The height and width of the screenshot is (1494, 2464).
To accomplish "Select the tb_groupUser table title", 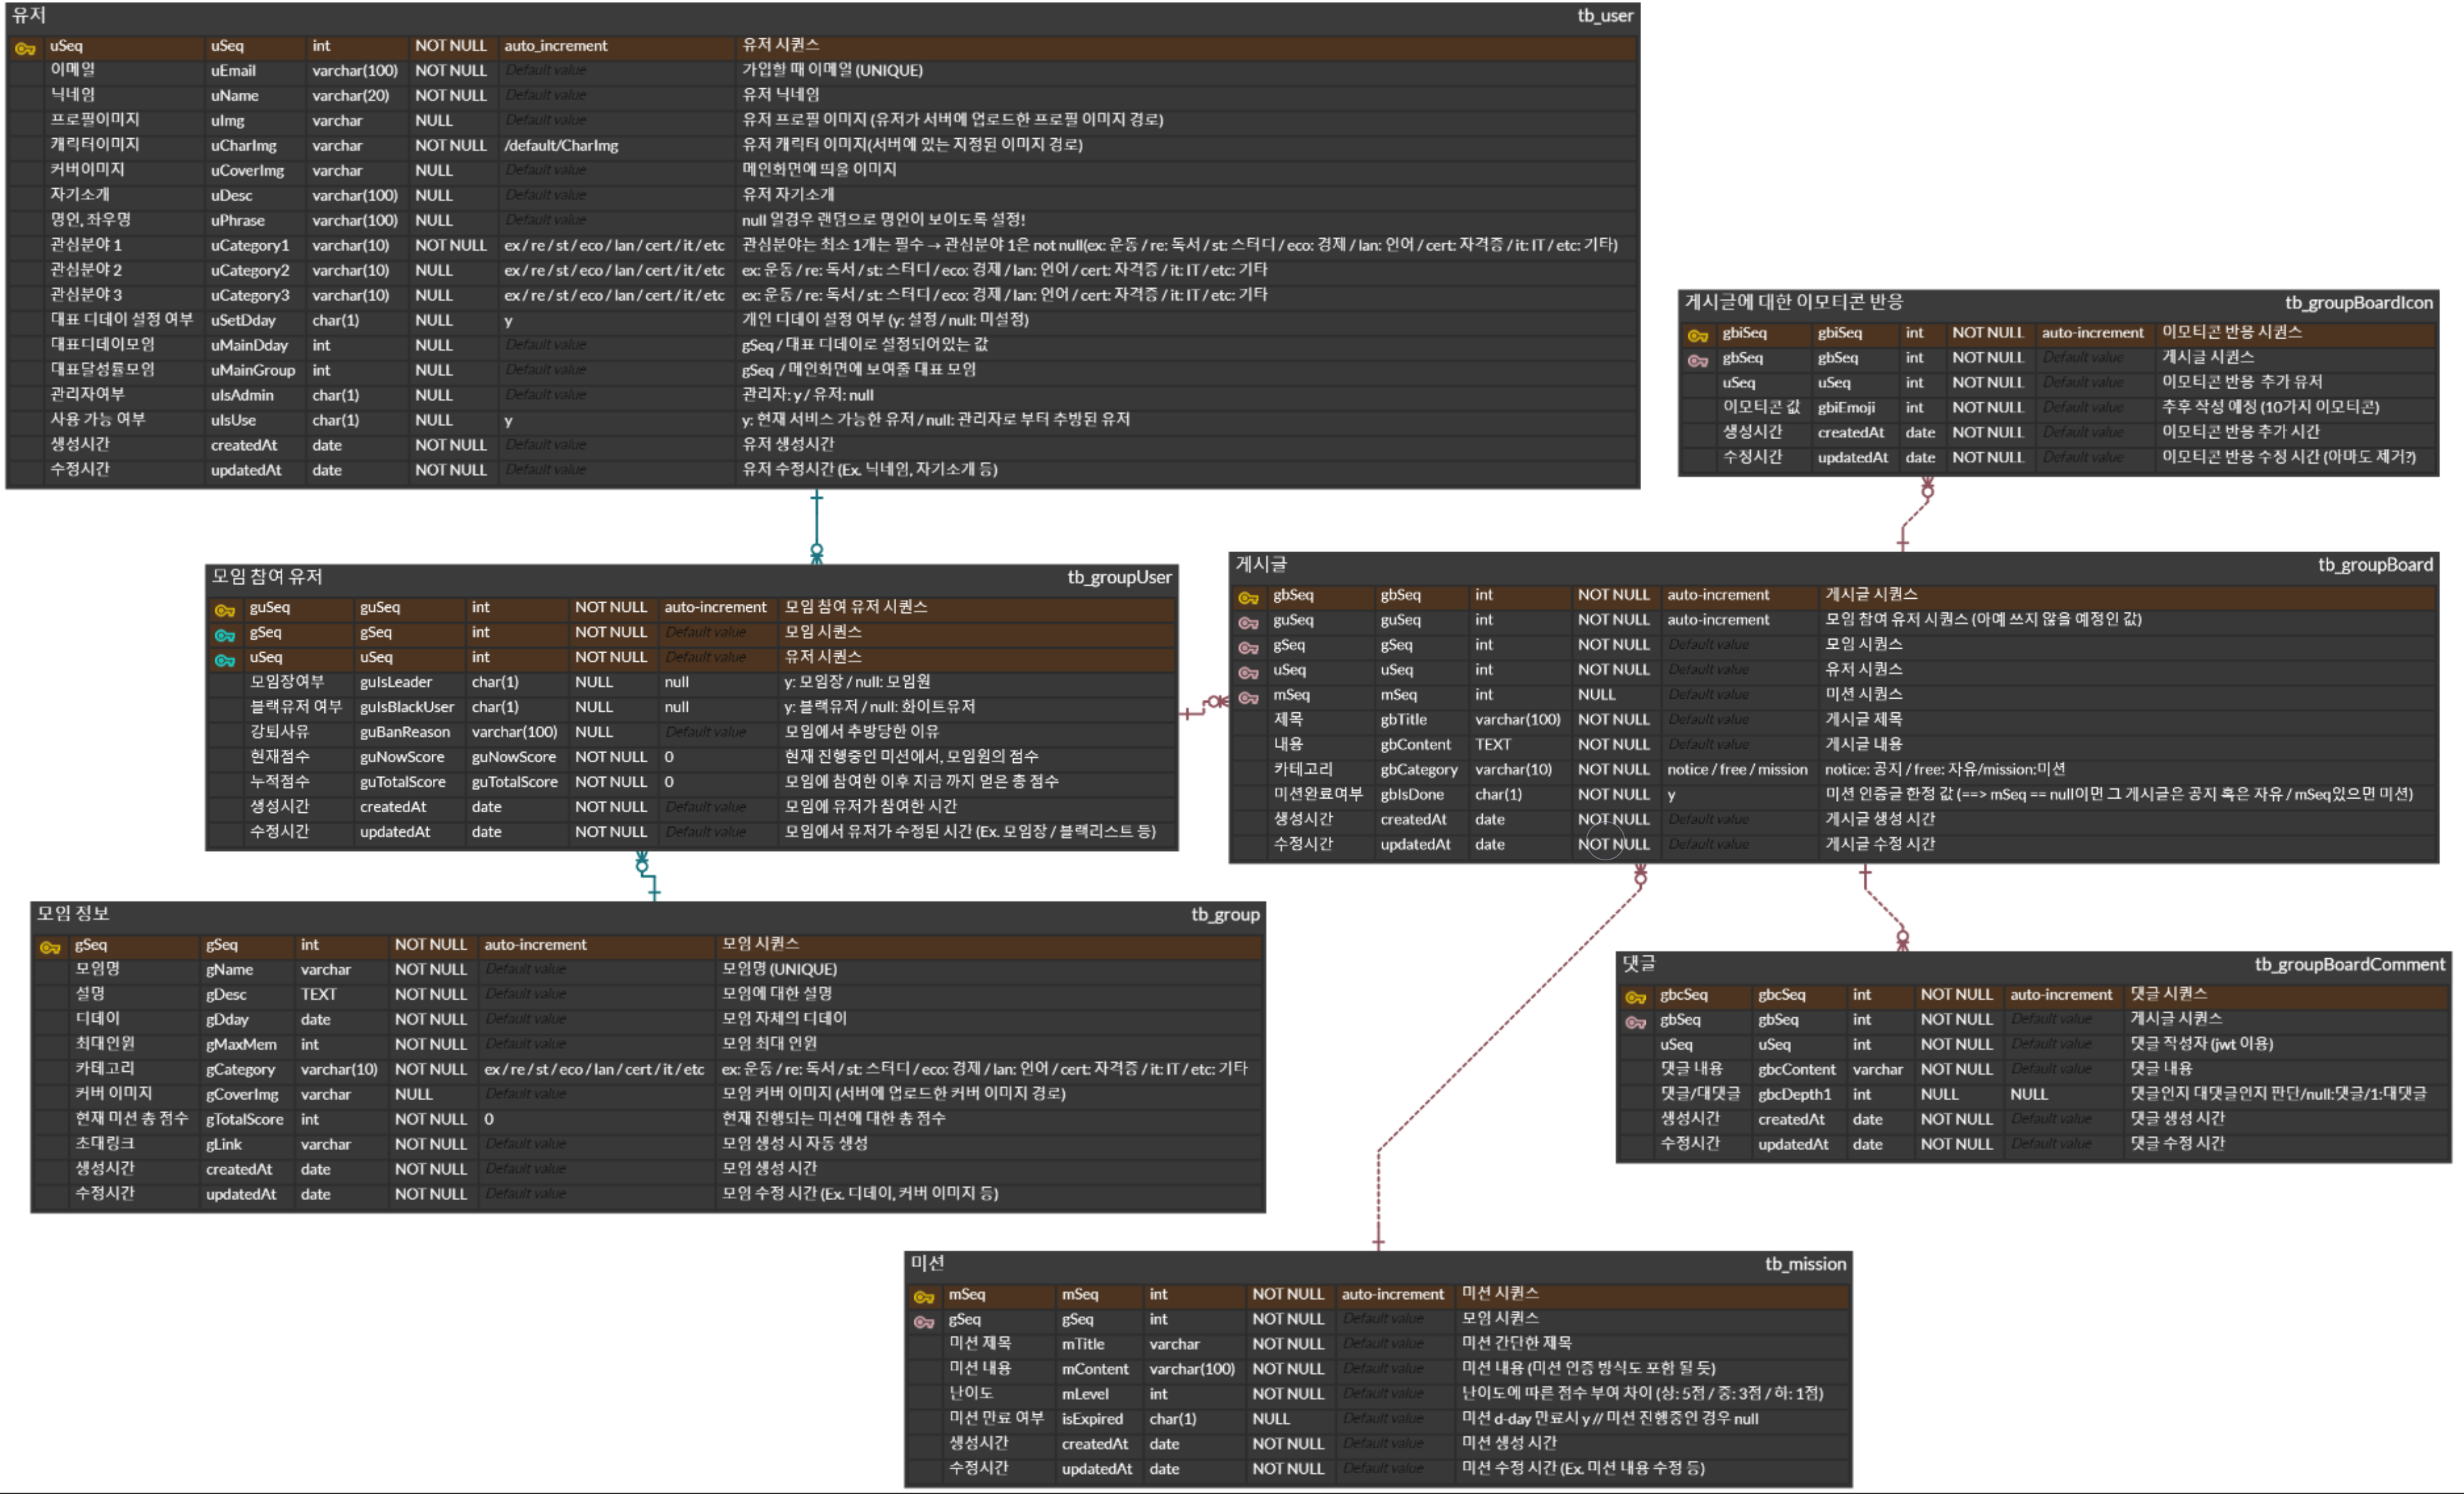I will (x=1119, y=577).
